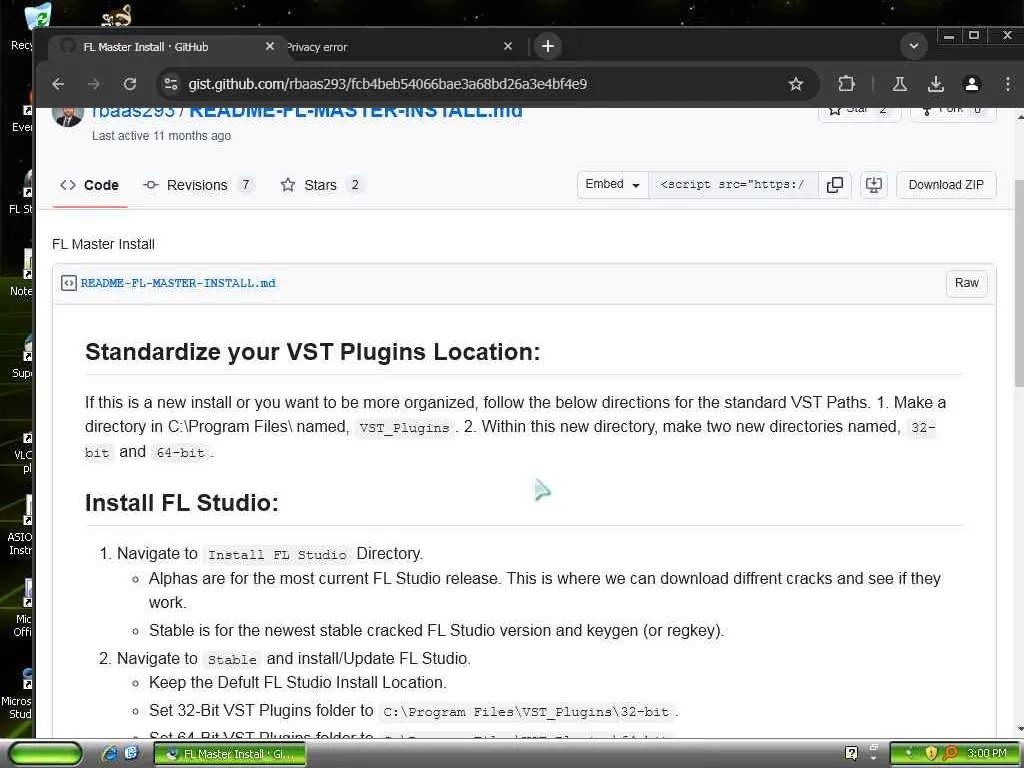Click the address bar URL
Screen dimensions: 1024x768
click(387, 84)
